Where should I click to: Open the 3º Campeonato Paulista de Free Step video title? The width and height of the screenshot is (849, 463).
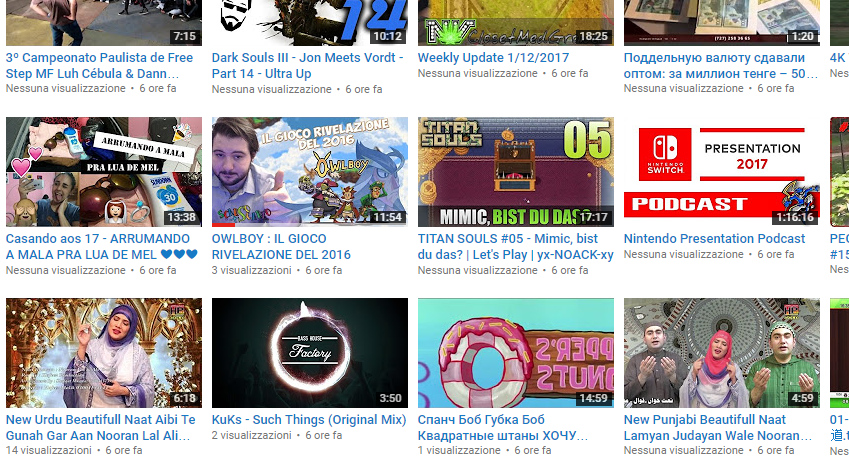99,66
